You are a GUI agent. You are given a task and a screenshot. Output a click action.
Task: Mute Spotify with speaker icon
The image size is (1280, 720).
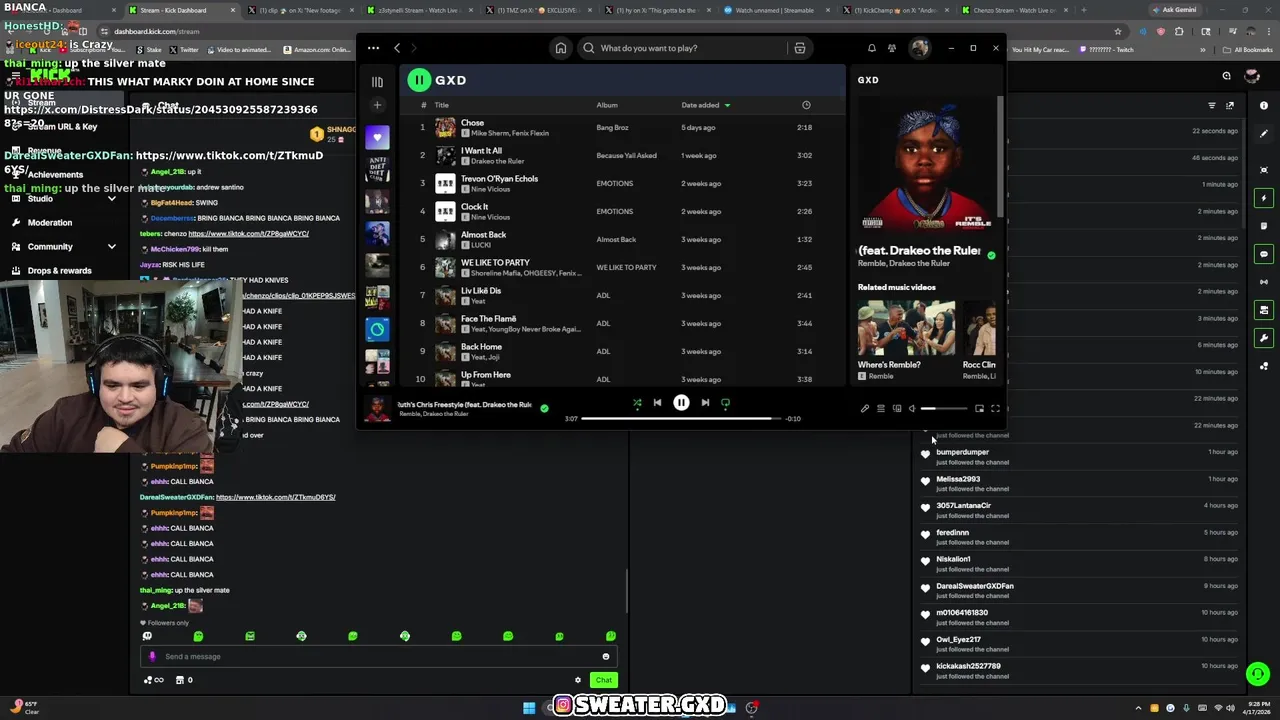912,408
